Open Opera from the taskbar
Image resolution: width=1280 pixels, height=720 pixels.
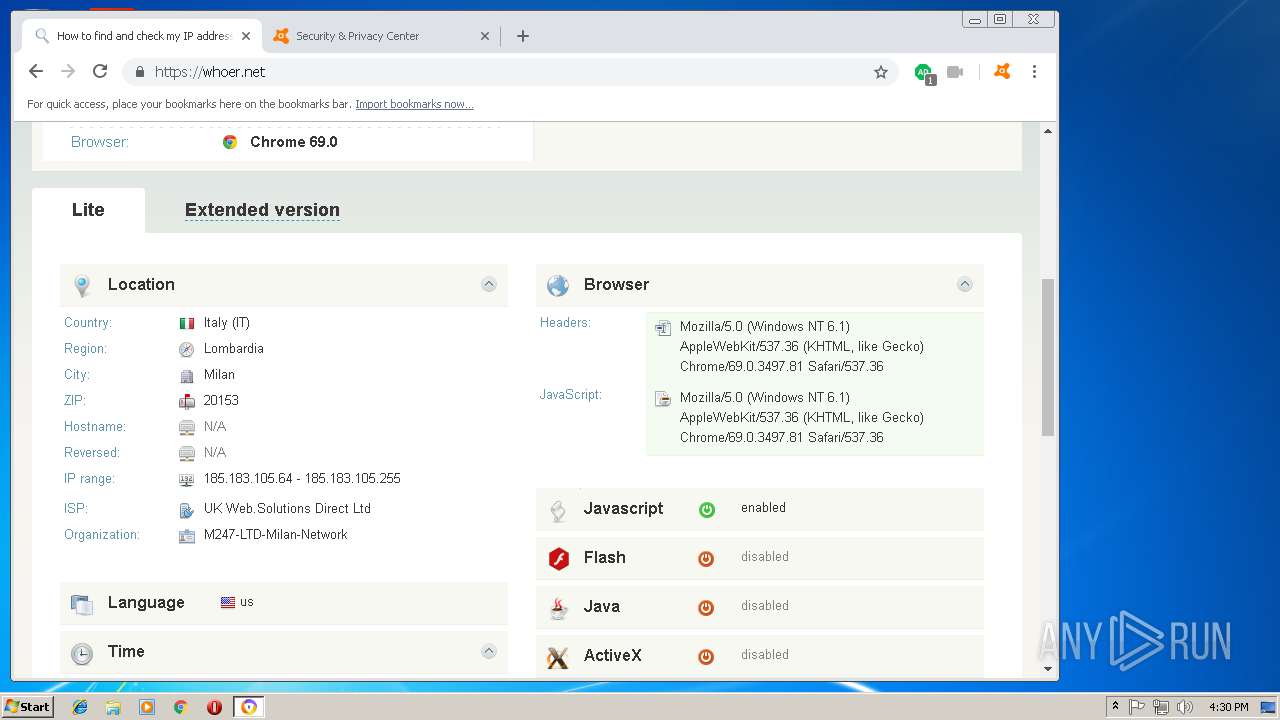[214, 707]
